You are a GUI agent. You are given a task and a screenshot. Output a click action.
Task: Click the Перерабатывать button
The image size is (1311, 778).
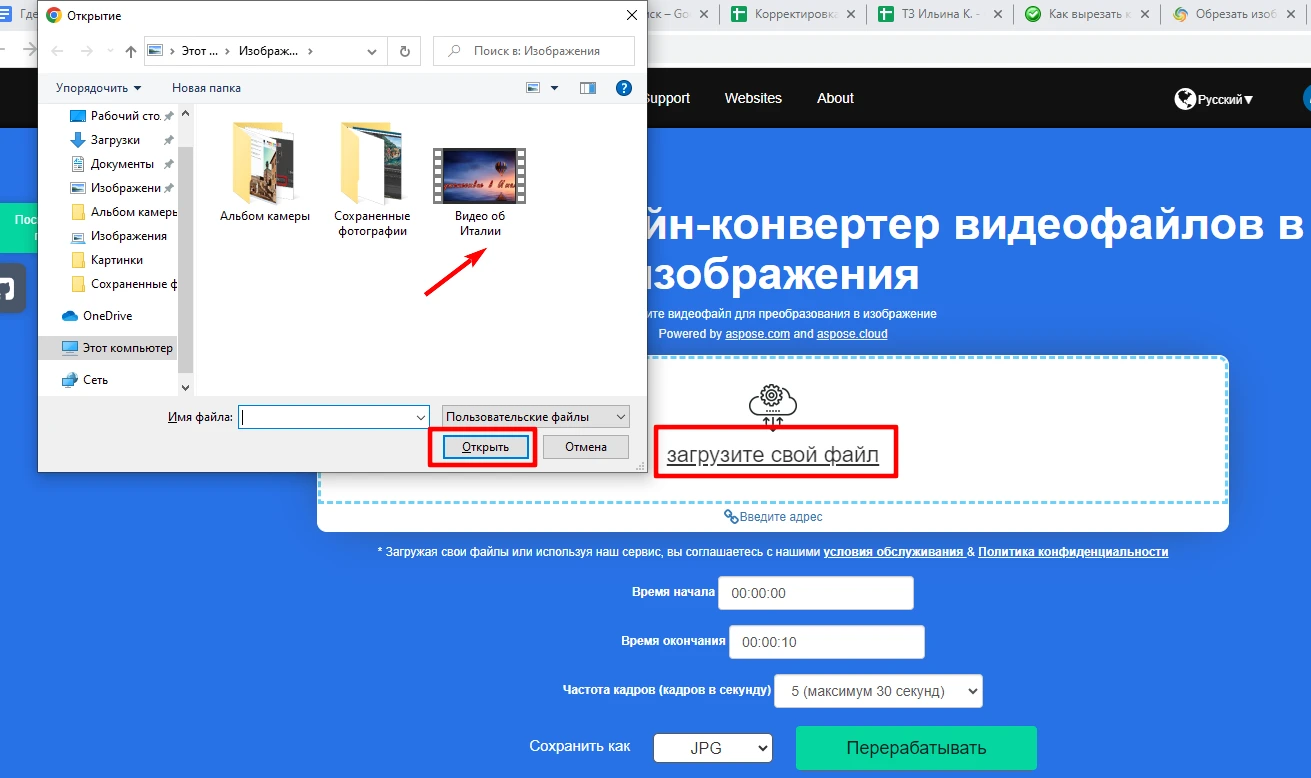[x=915, y=748]
